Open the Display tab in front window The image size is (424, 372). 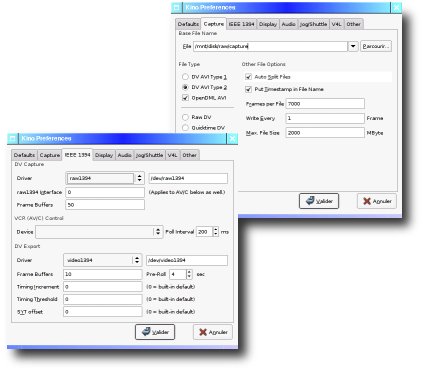pyautogui.click(x=104, y=155)
